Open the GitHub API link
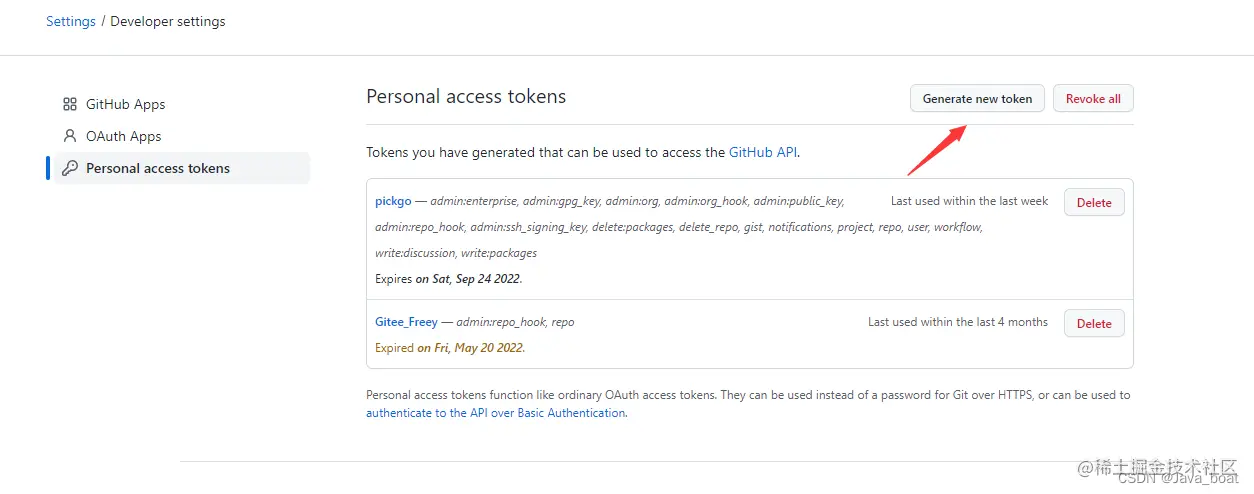Image resolution: width=1254 pixels, height=494 pixels. (x=763, y=153)
